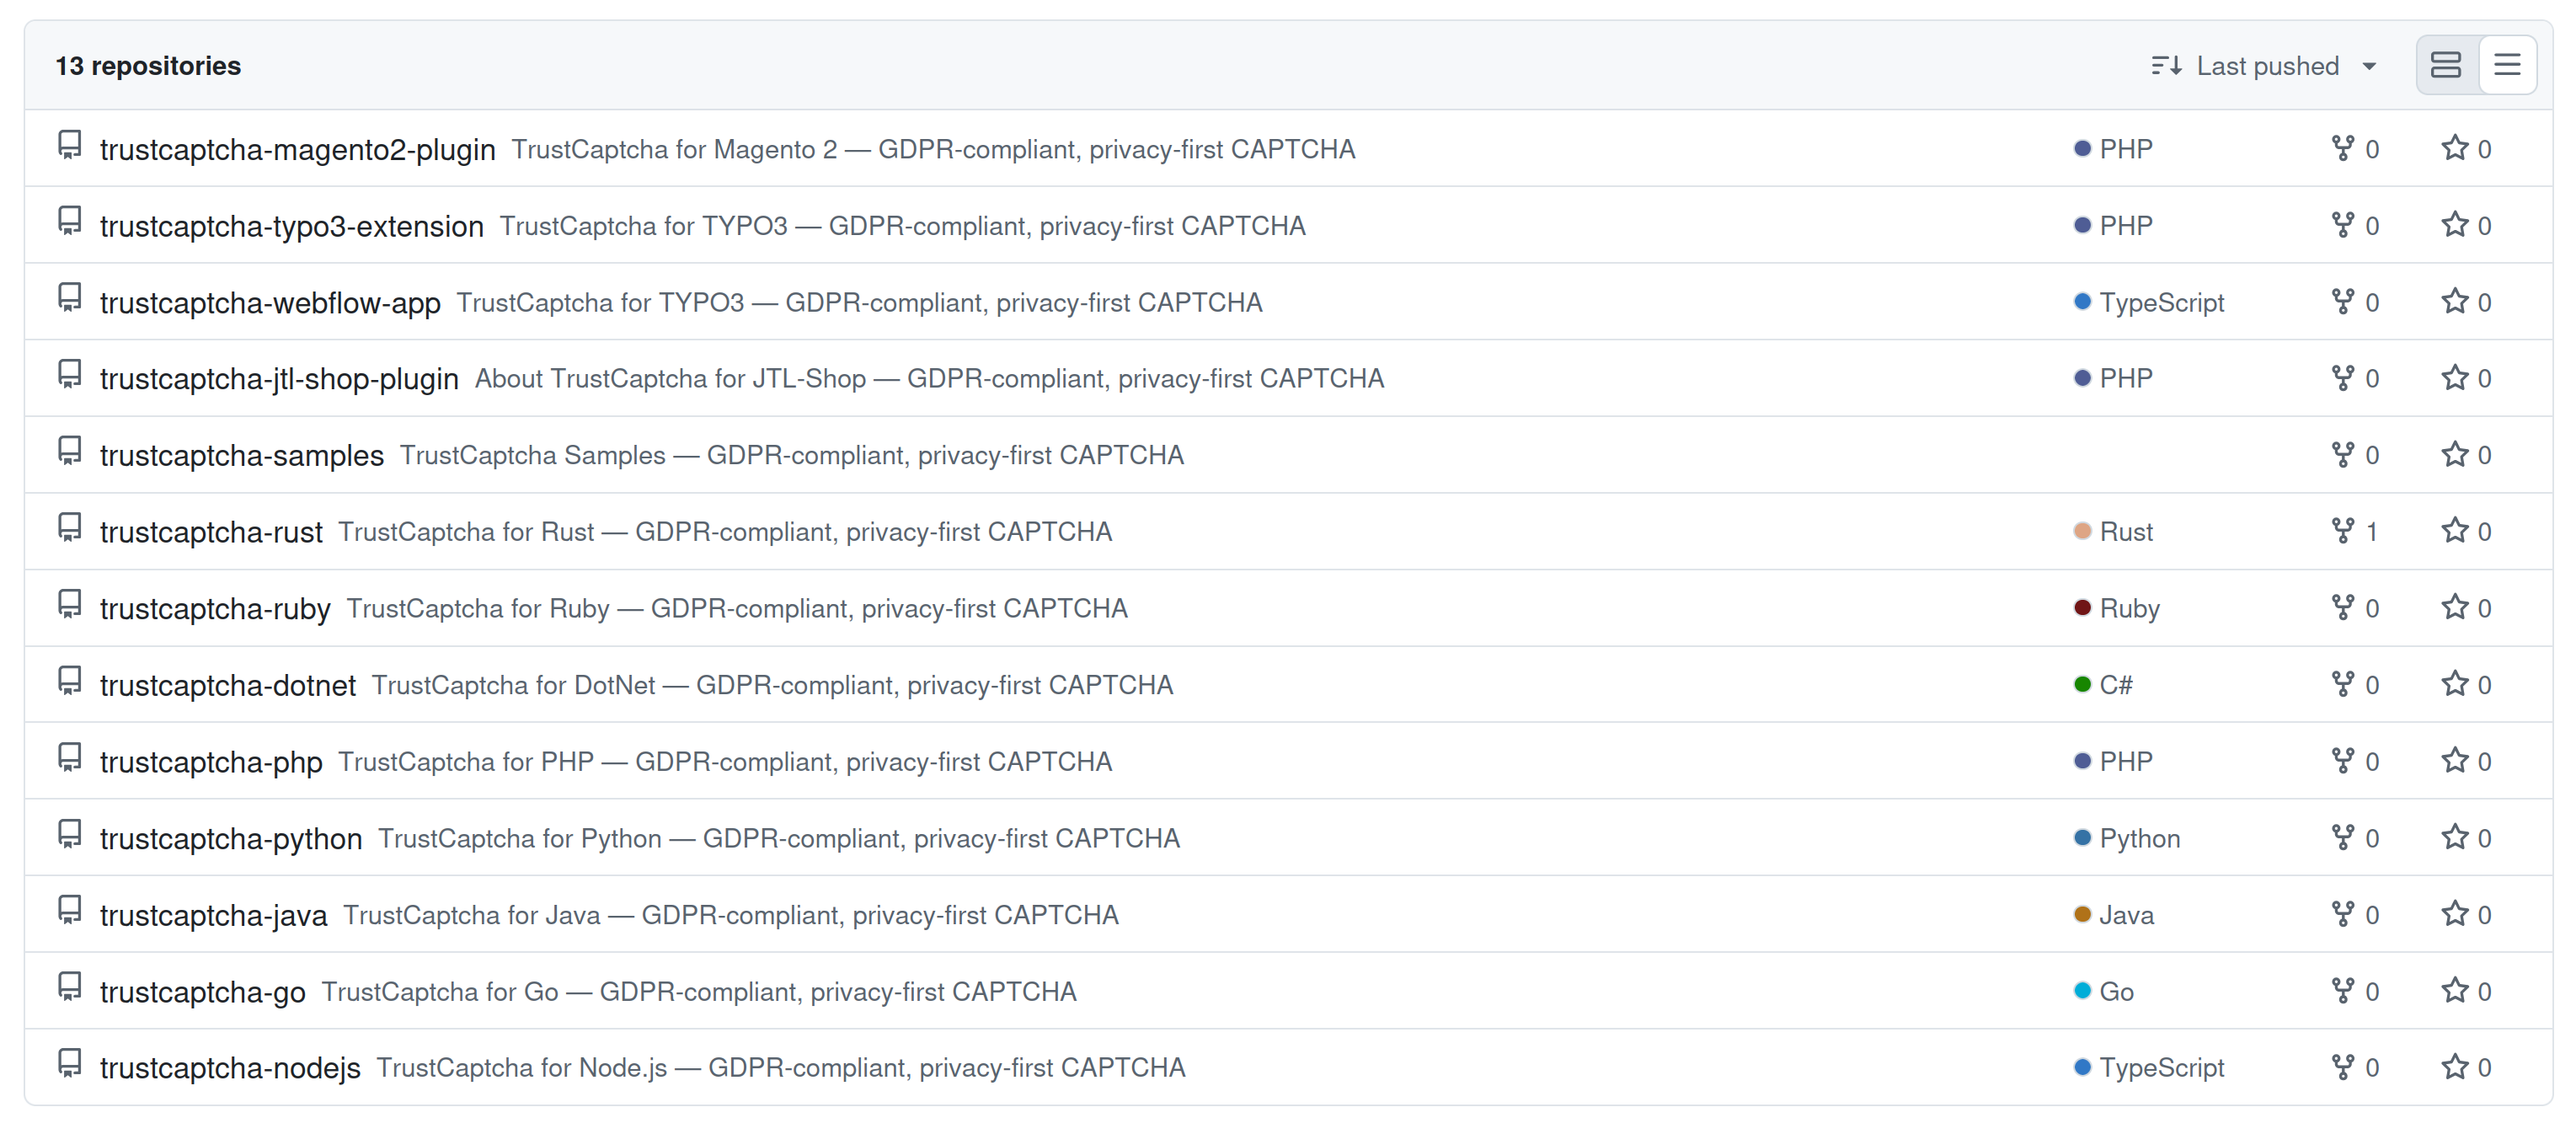The height and width of the screenshot is (1134, 2576).
Task: Open trustcaptcha-python repository link
Action: point(231,838)
